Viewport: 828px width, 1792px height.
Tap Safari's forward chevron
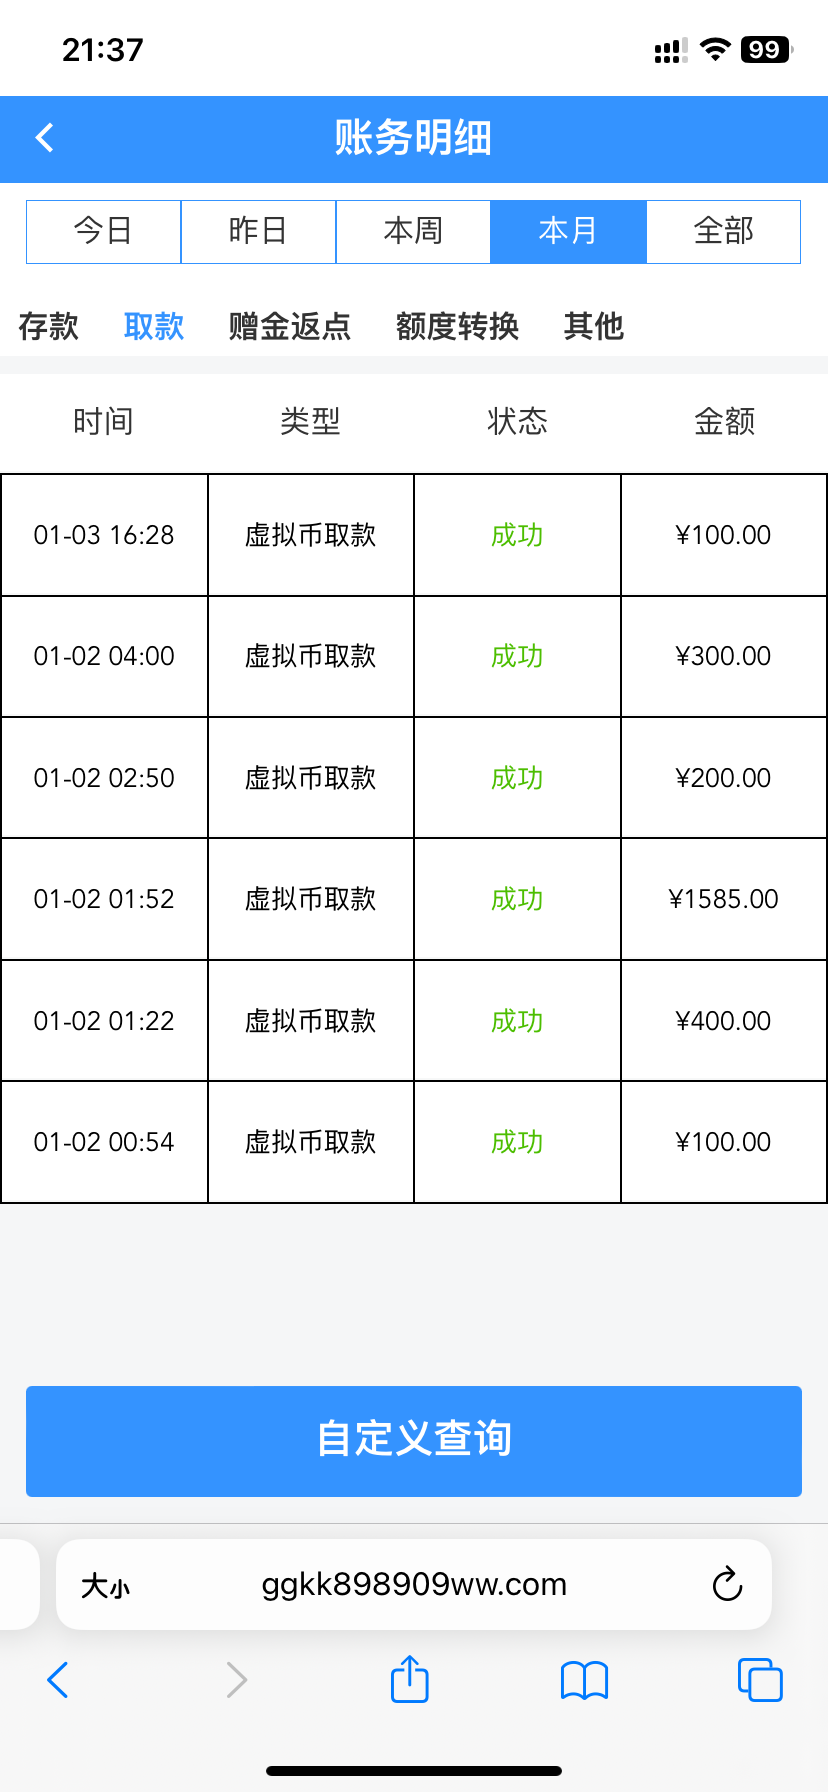(236, 1680)
